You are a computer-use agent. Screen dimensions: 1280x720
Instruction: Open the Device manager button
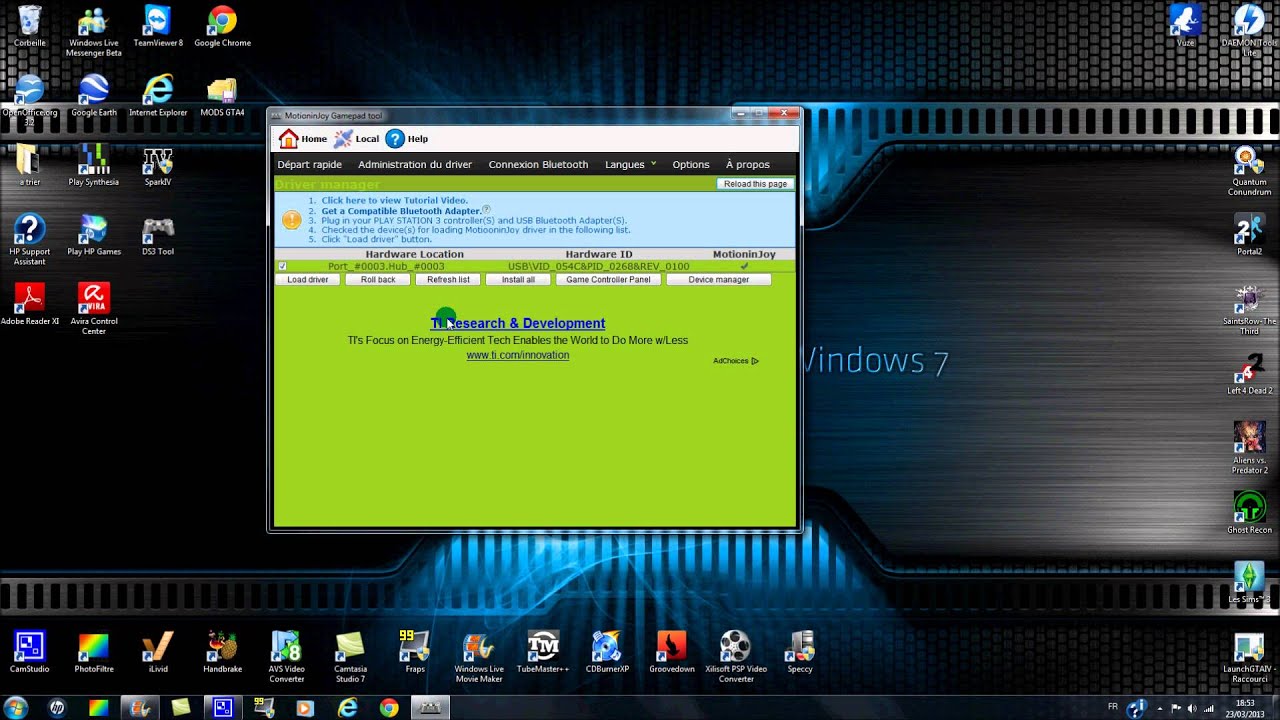coord(718,280)
